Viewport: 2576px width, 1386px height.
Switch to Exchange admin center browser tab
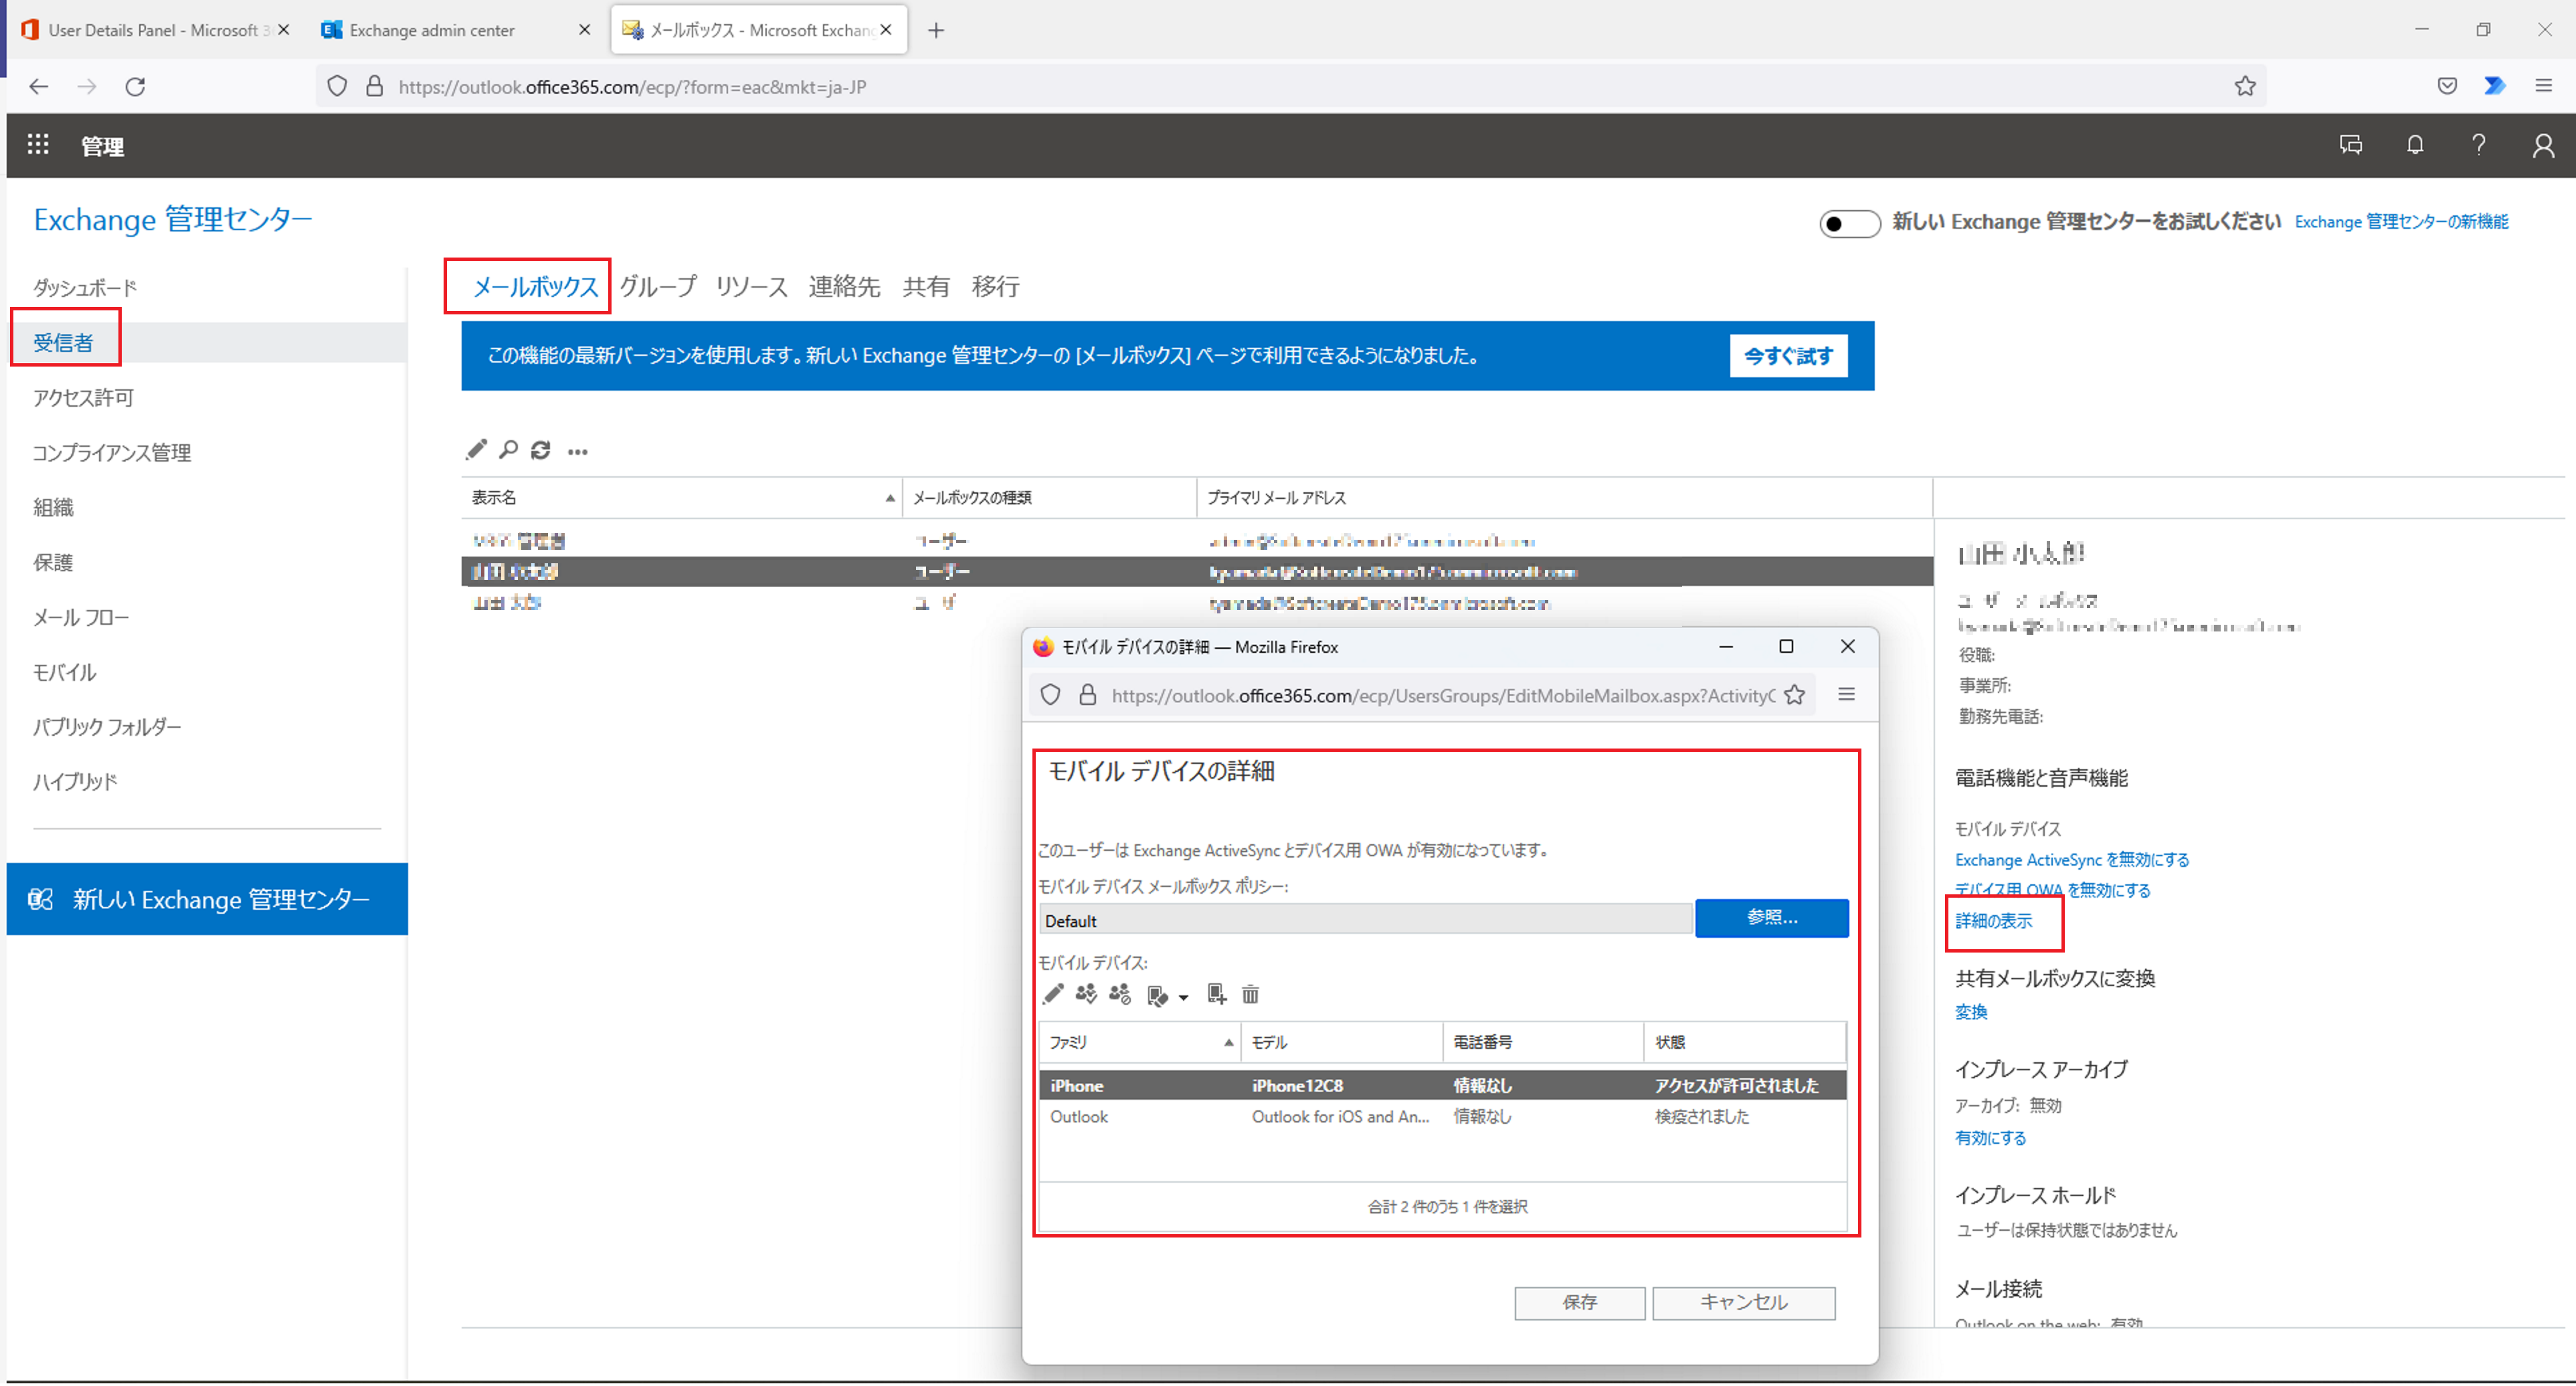(455, 30)
